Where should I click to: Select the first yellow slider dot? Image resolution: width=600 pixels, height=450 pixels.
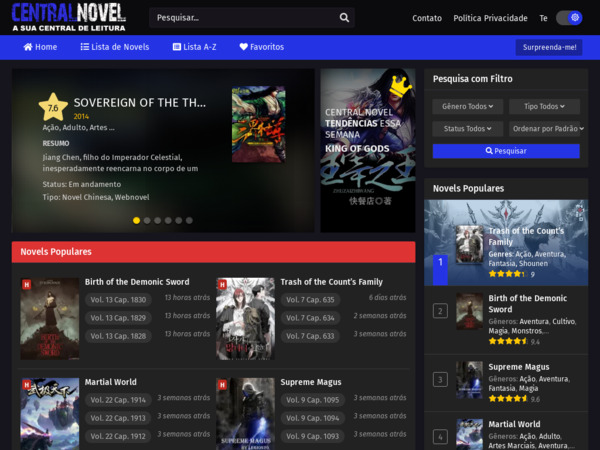[136, 220]
